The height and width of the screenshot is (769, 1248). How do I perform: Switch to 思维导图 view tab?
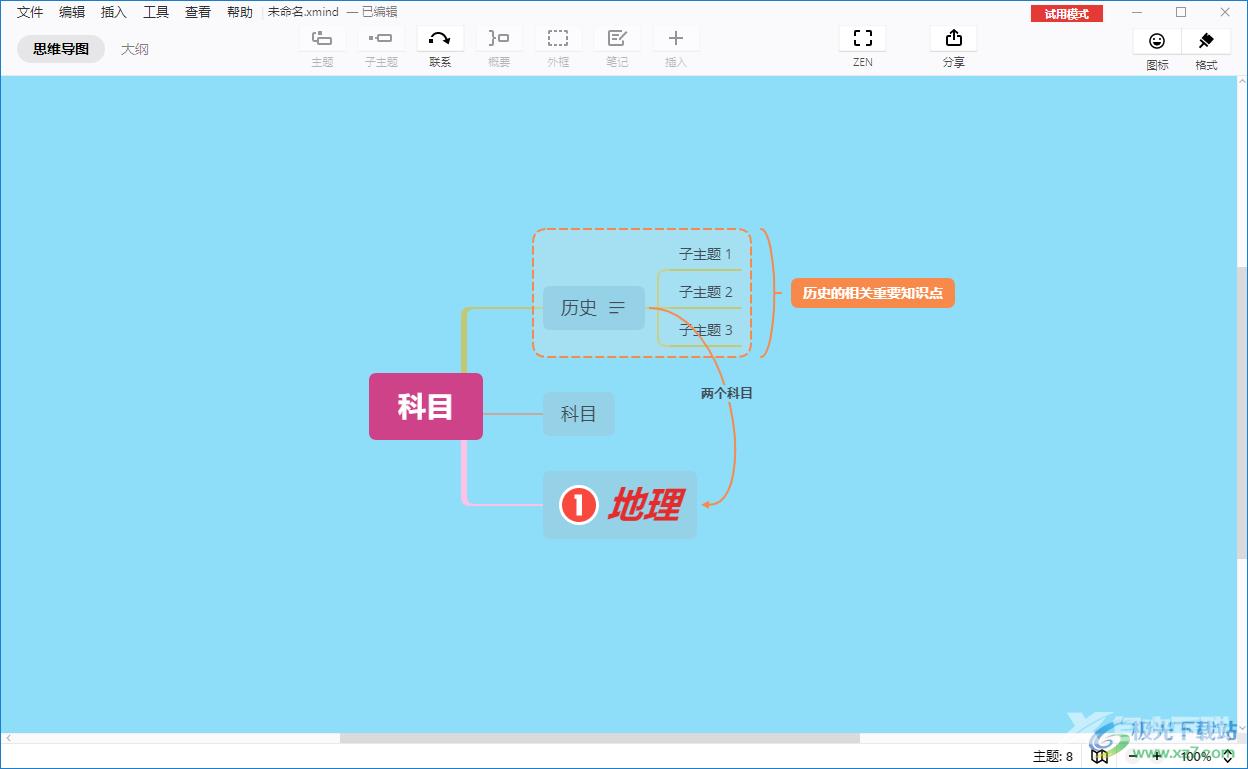61,48
